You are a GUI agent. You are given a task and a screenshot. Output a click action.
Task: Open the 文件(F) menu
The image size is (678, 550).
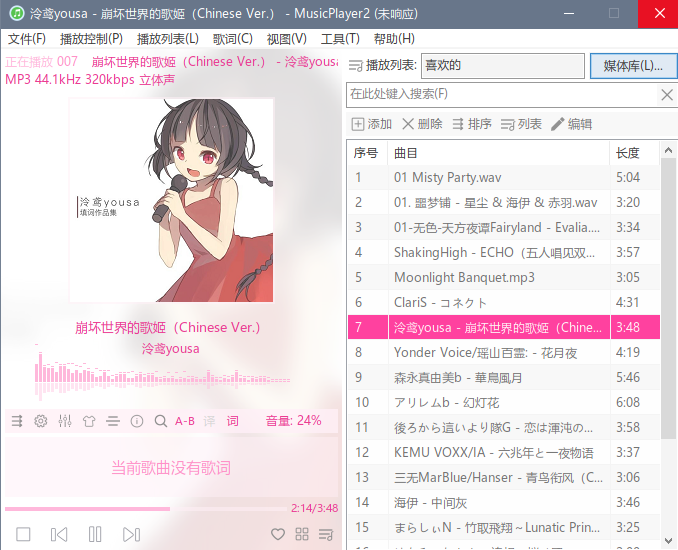click(27, 39)
